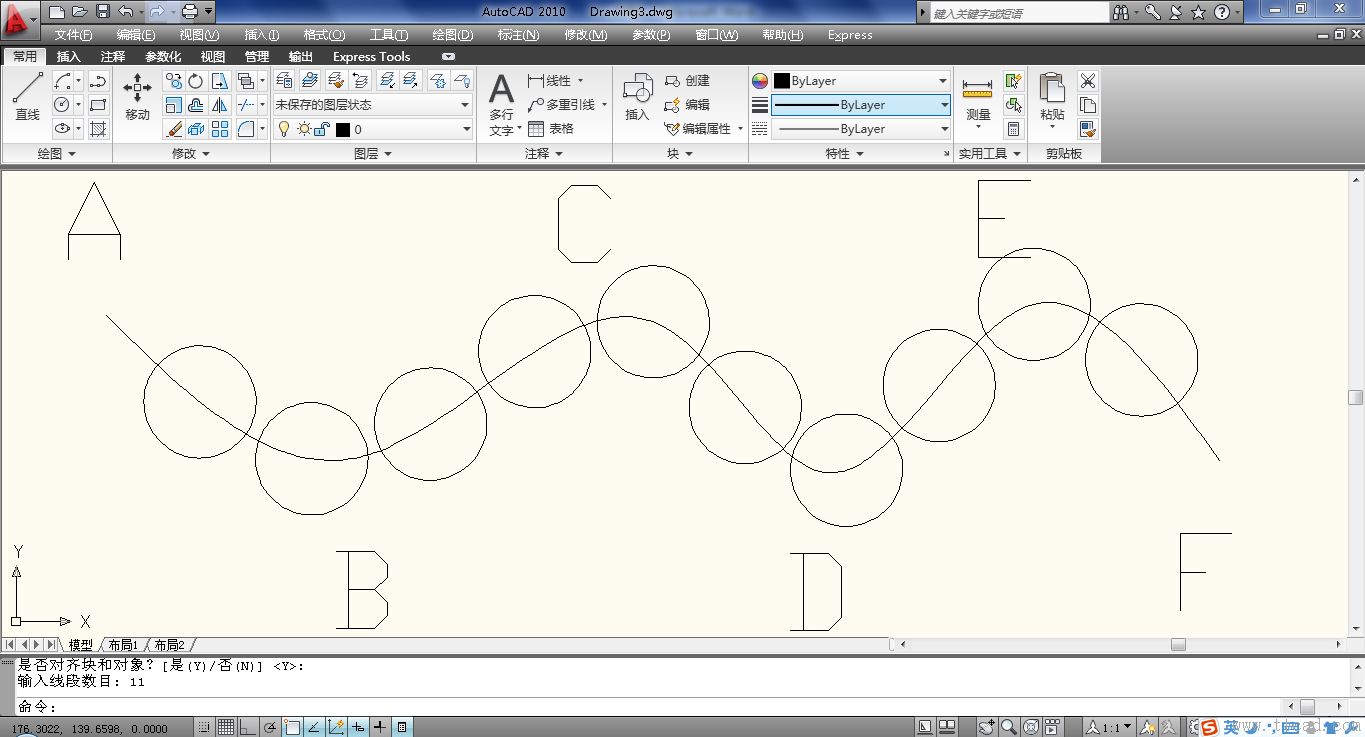Click the Undo arrow in quick access toolbar
Image resolution: width=1365 pixels, height=737 pixels.
[125, 12]
